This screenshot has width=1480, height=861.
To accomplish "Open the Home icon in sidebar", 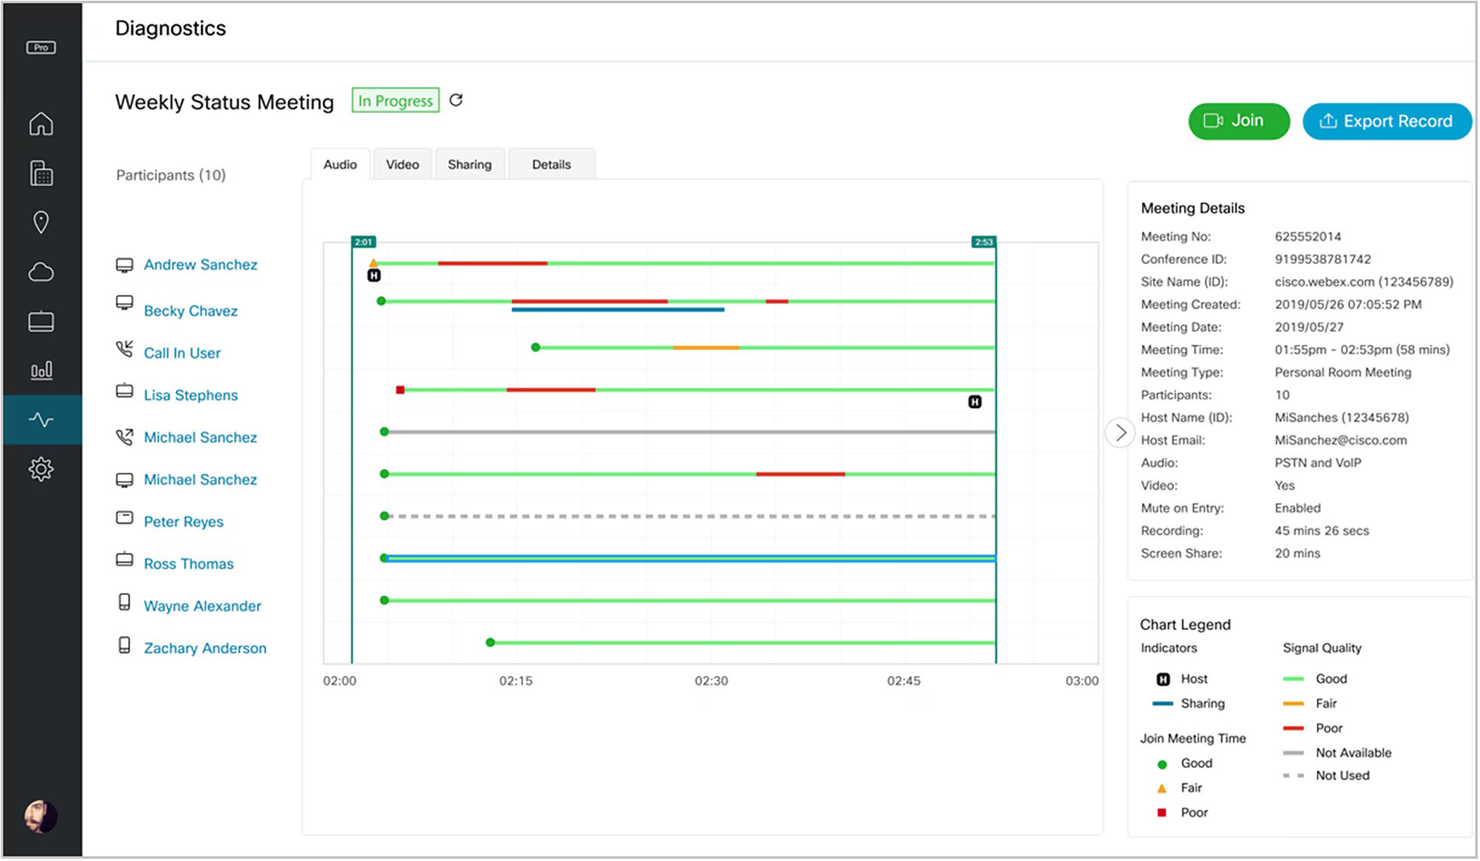I will coord(41,124).
